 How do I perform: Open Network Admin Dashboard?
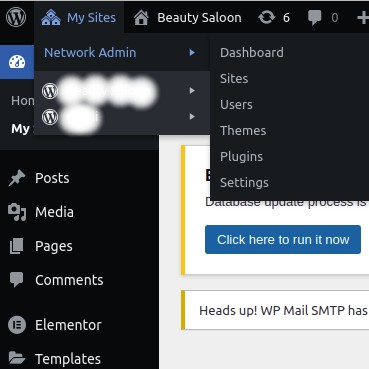[252, 53]
